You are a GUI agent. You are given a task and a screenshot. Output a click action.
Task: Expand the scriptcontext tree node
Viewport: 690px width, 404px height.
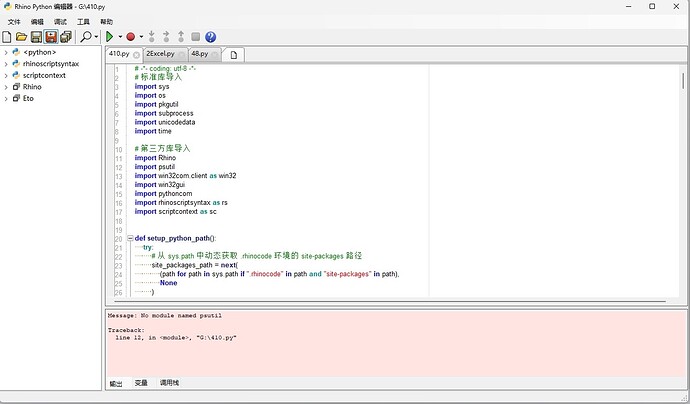pyautogui.click(x=6, y=75)
